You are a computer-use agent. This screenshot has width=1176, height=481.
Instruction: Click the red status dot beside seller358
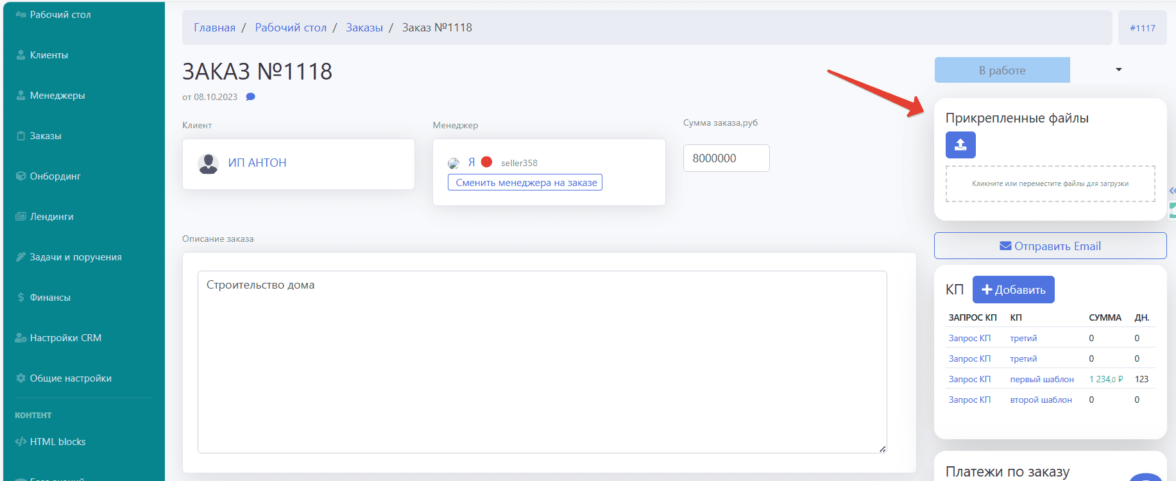[x=486, y=162]
